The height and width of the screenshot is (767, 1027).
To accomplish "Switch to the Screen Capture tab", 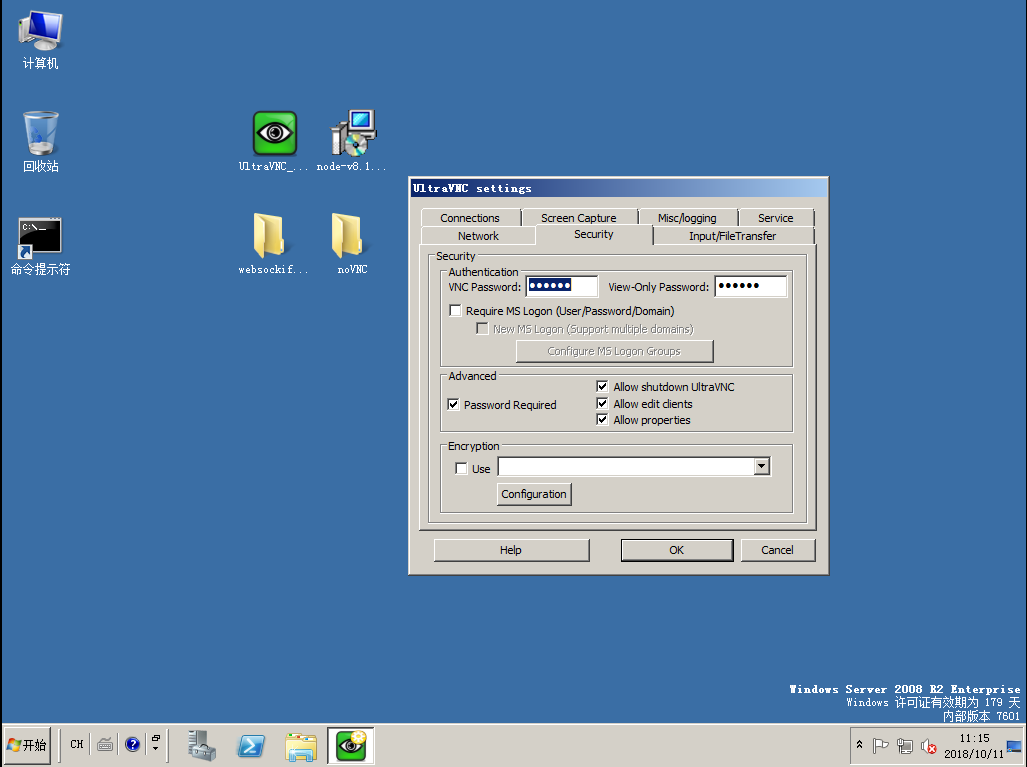I will [x=579, y=217].
